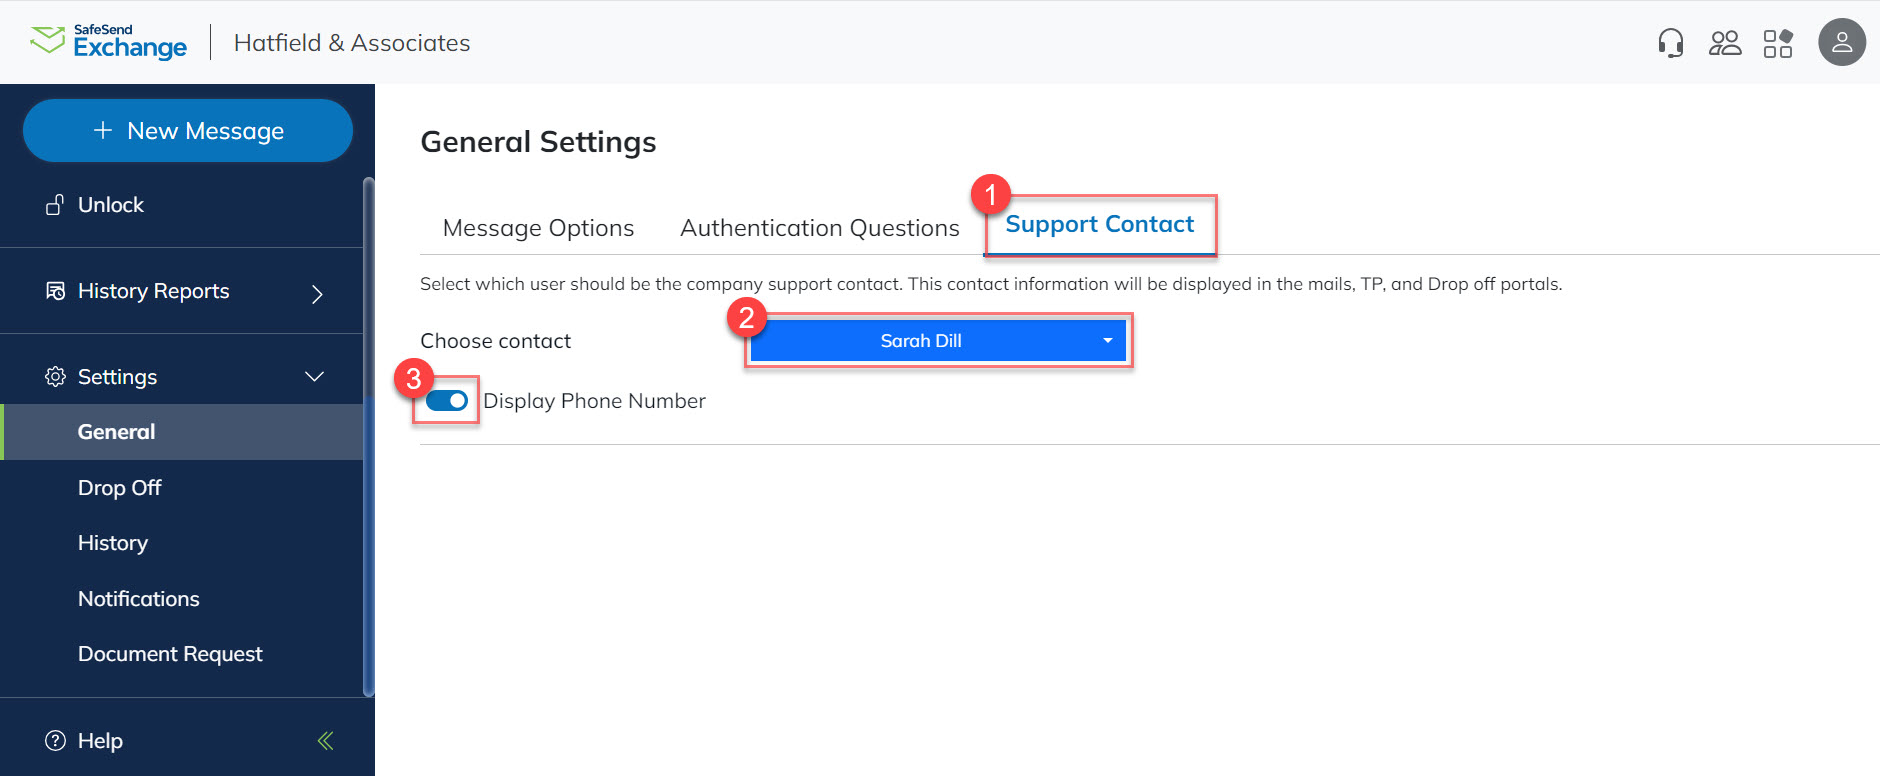This screenshot has width=1880, height=776.
Task: Click the History Reports report icon
Action: tap(55, 291)
